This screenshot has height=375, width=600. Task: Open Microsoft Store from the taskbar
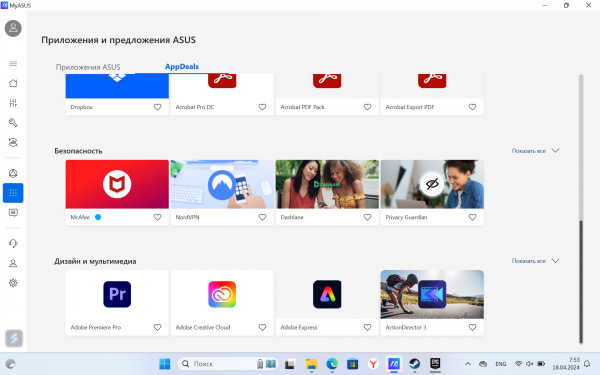pyautogui.click(x=352, y=364)
